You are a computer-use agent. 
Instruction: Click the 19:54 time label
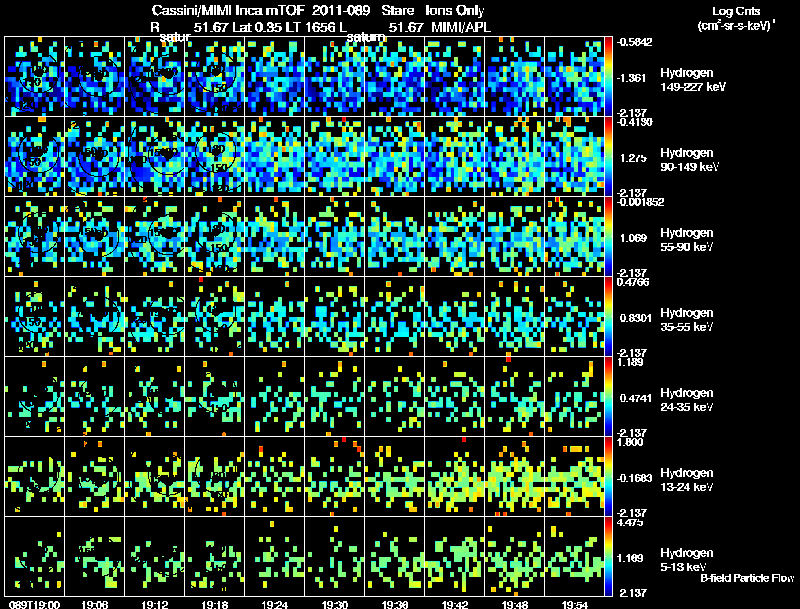click(574, 605)
